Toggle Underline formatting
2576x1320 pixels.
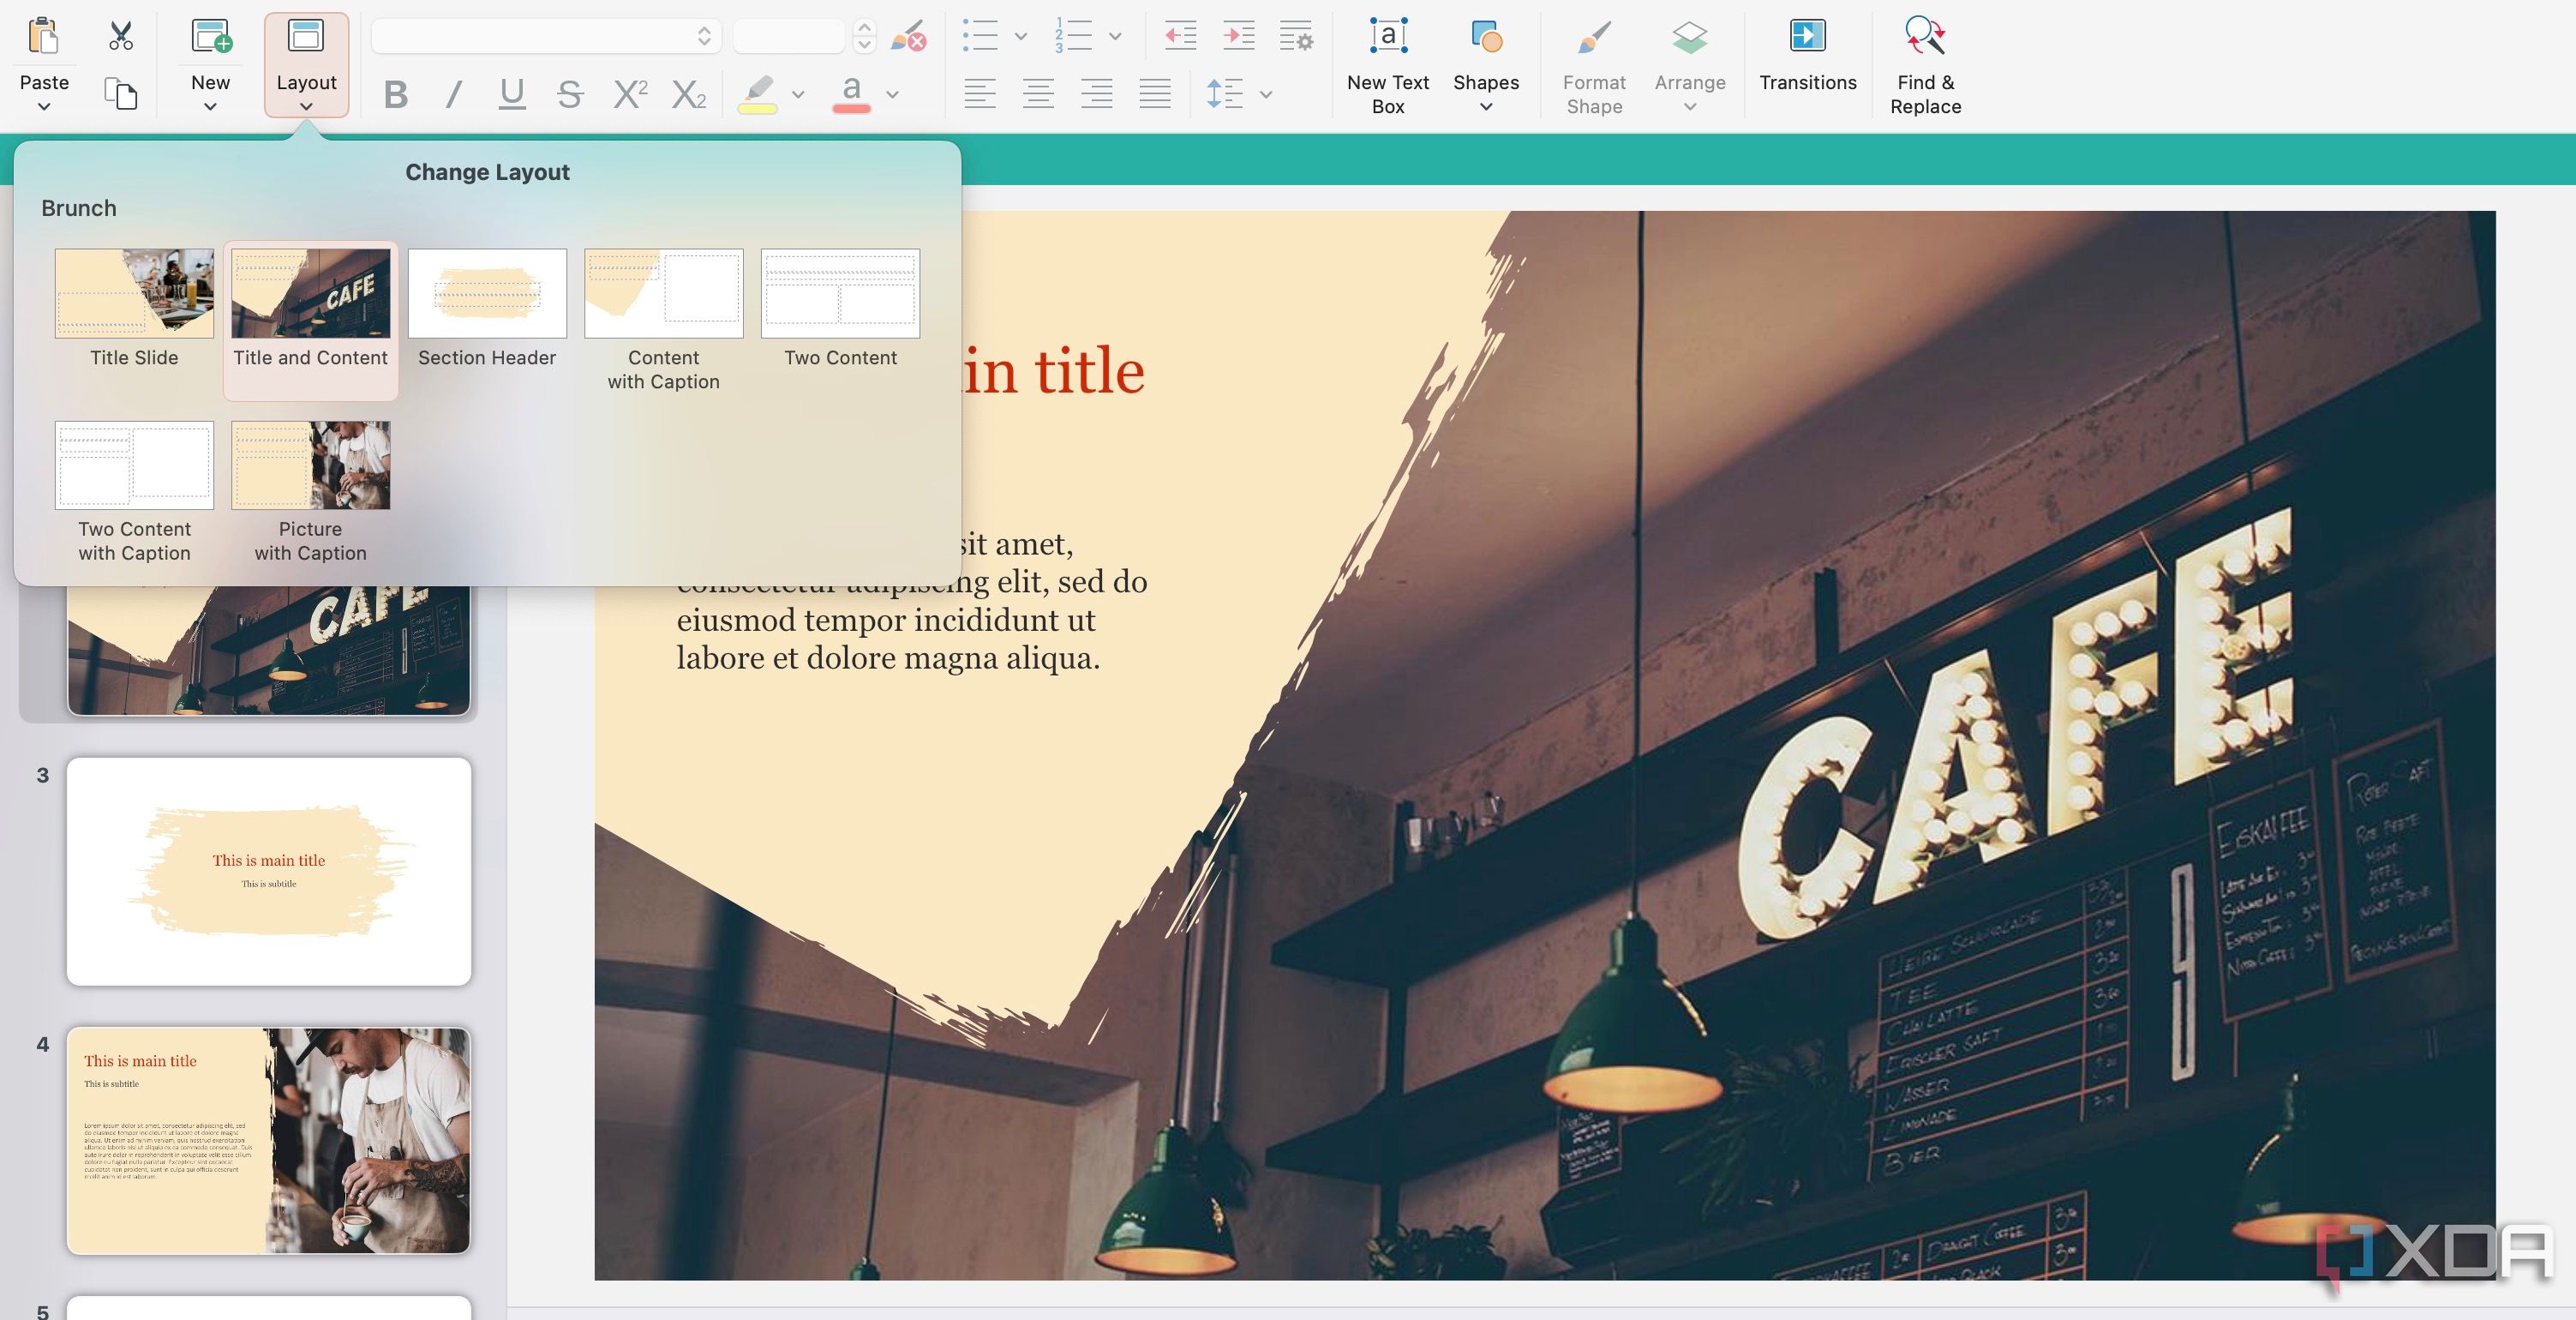coord(512,94)
